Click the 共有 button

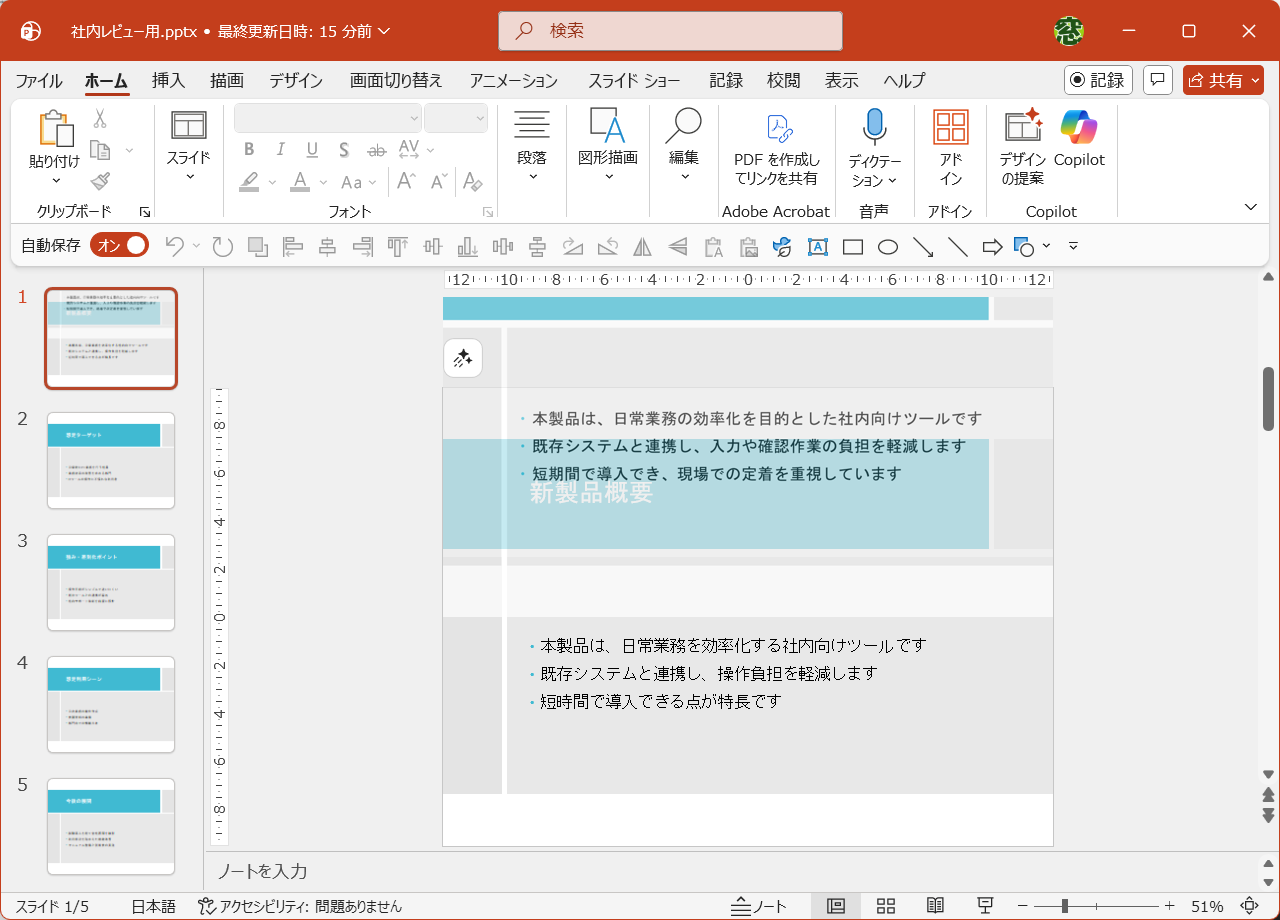1223,80
